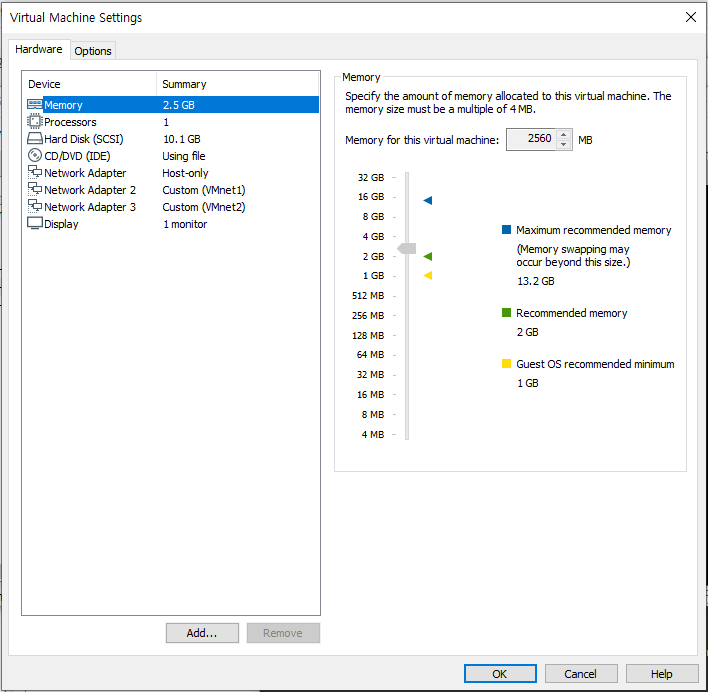This screenshot has height=692, width=708.
Task: Click the Using file summary text
Action: tap(184, 156)
